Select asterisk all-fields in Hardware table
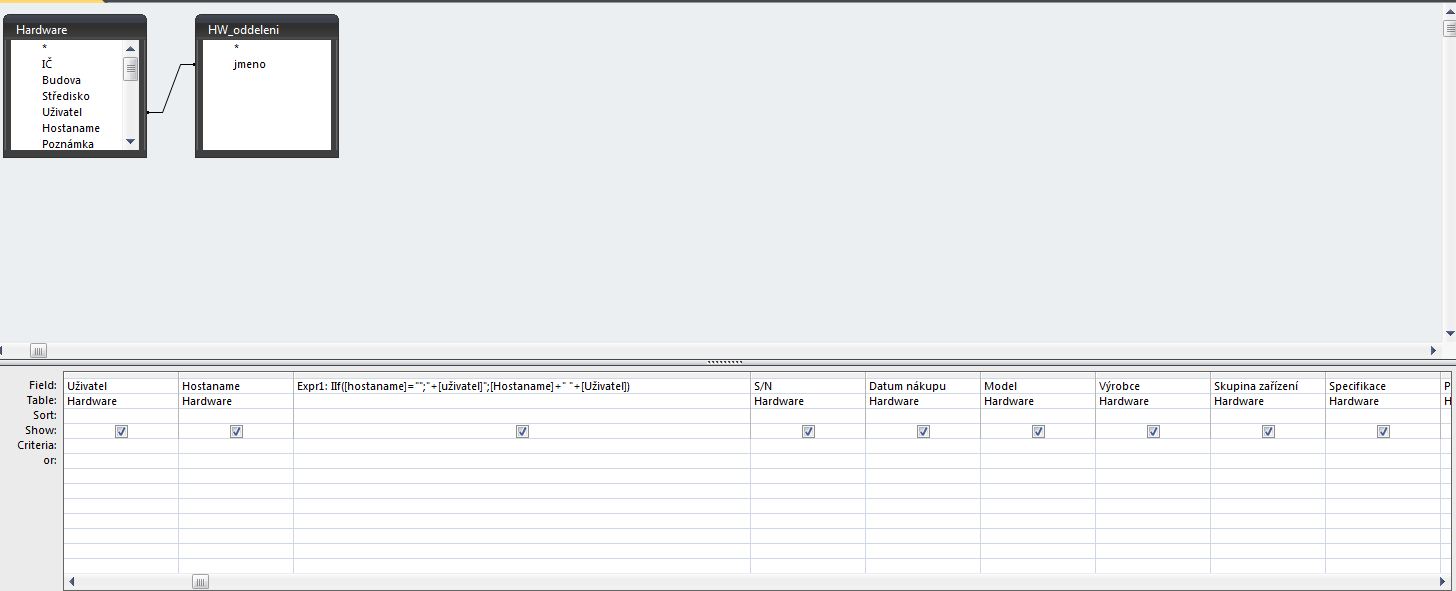 [x=44, y=48]
